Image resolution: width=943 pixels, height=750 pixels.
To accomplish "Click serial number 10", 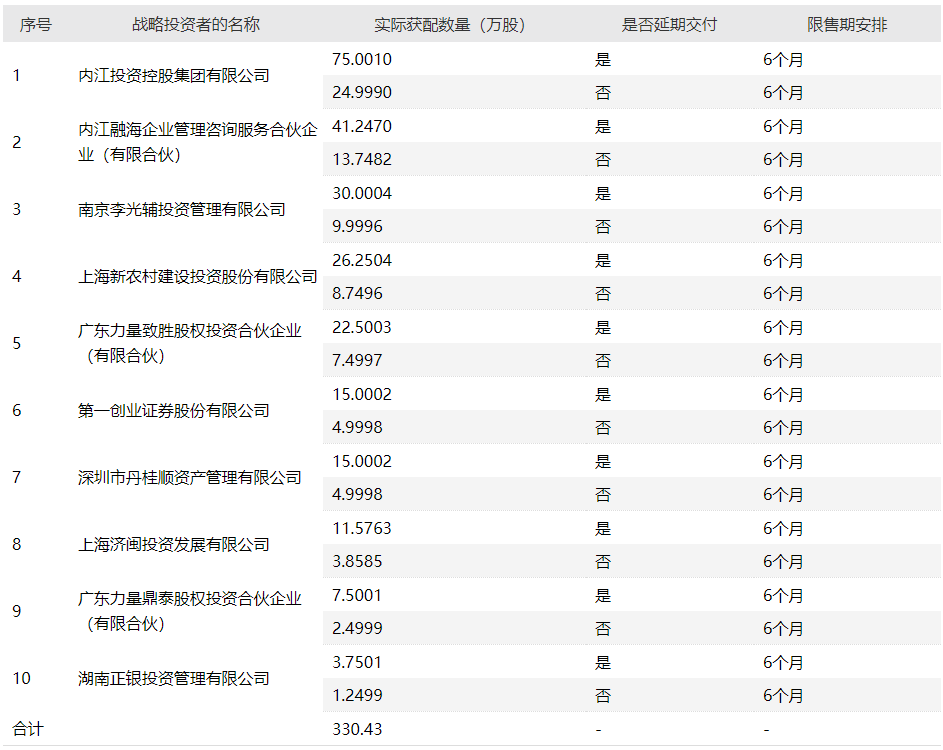I will (x=21, y=678).
